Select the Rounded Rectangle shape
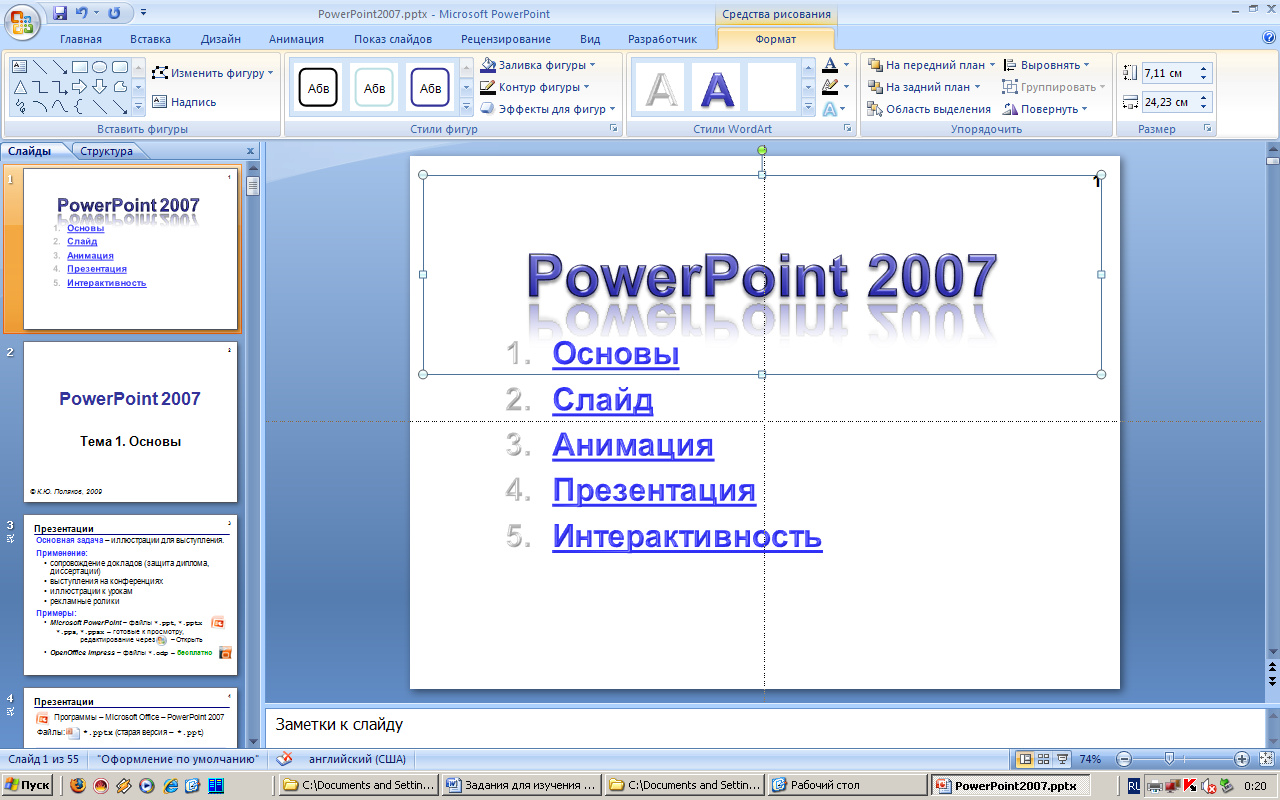This screenshot has height=800, width=1280. pos(119,67)
